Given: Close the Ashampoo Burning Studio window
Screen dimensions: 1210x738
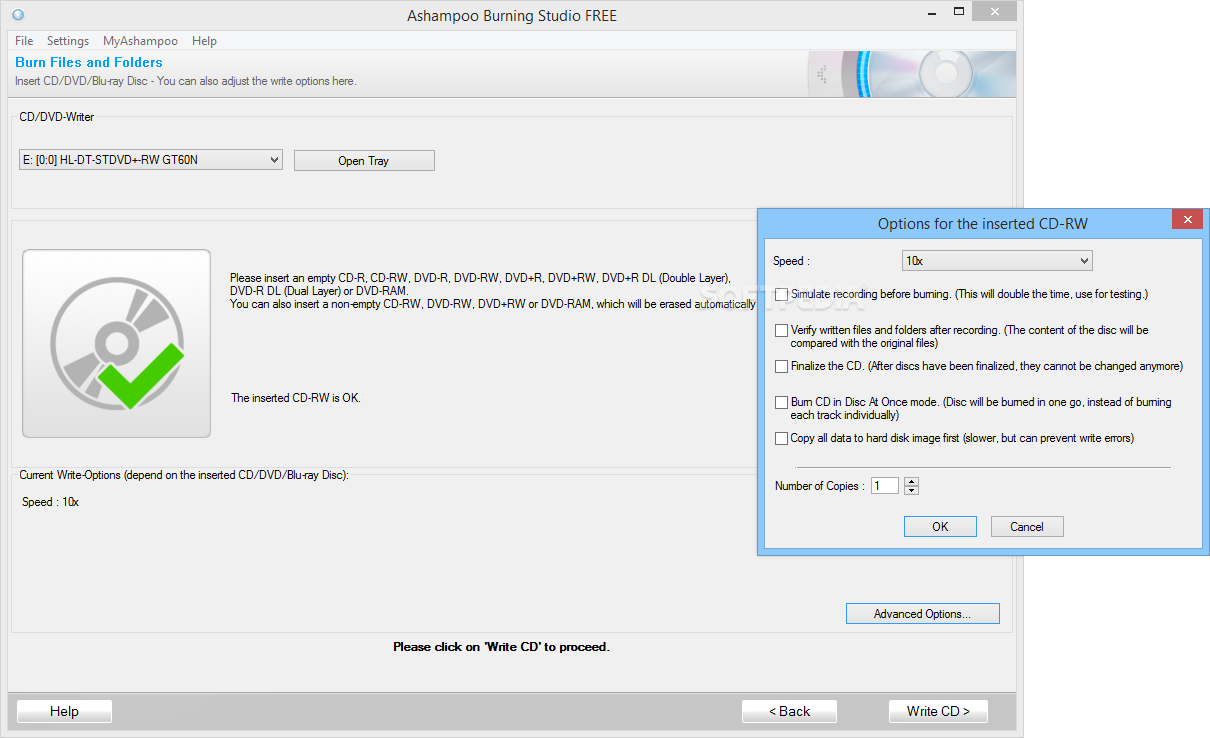Looking at the screenshot, I should 995,12.
